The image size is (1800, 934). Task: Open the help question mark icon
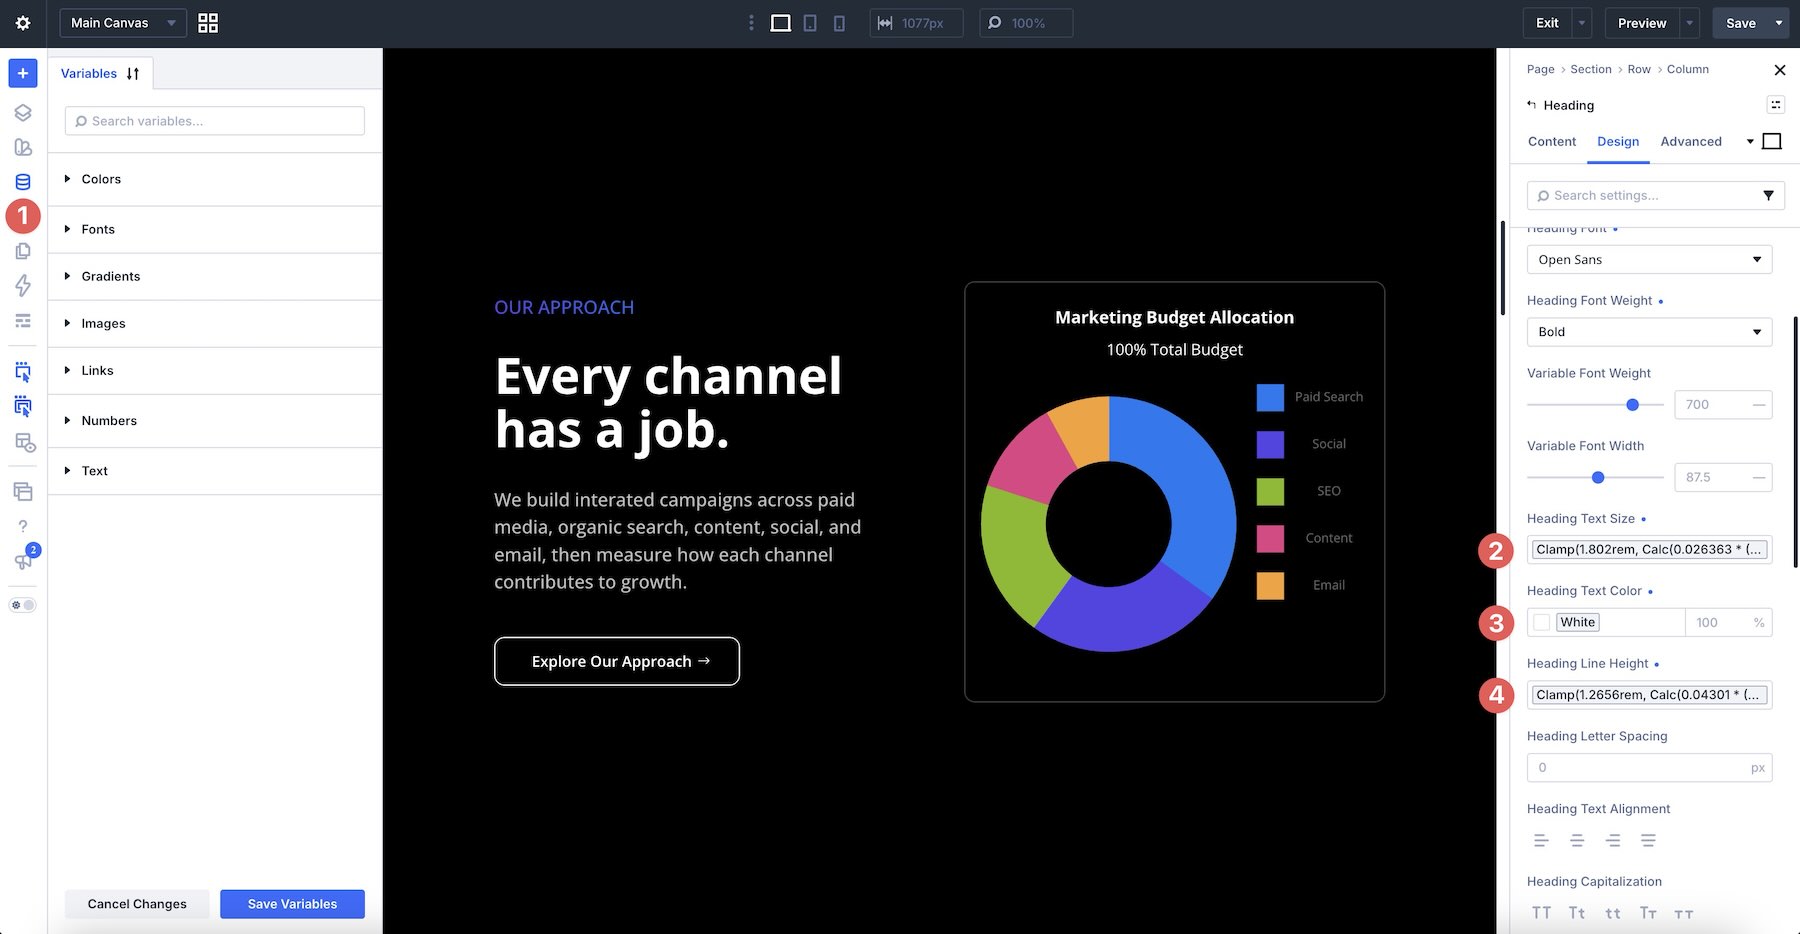(23, 526)
